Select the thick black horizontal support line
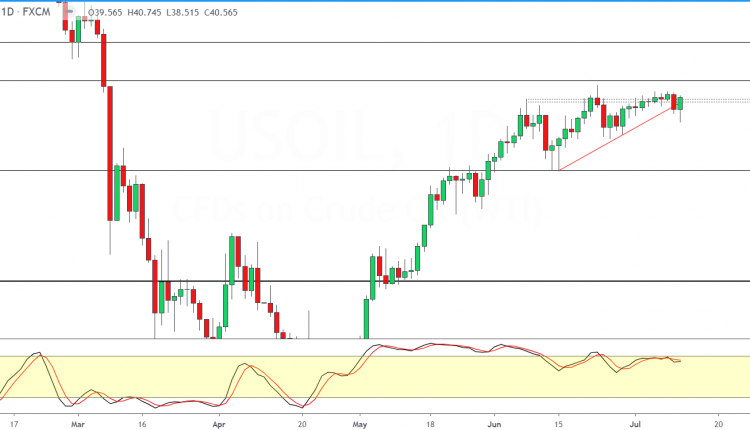750x430 pixels. click(375, 281)
